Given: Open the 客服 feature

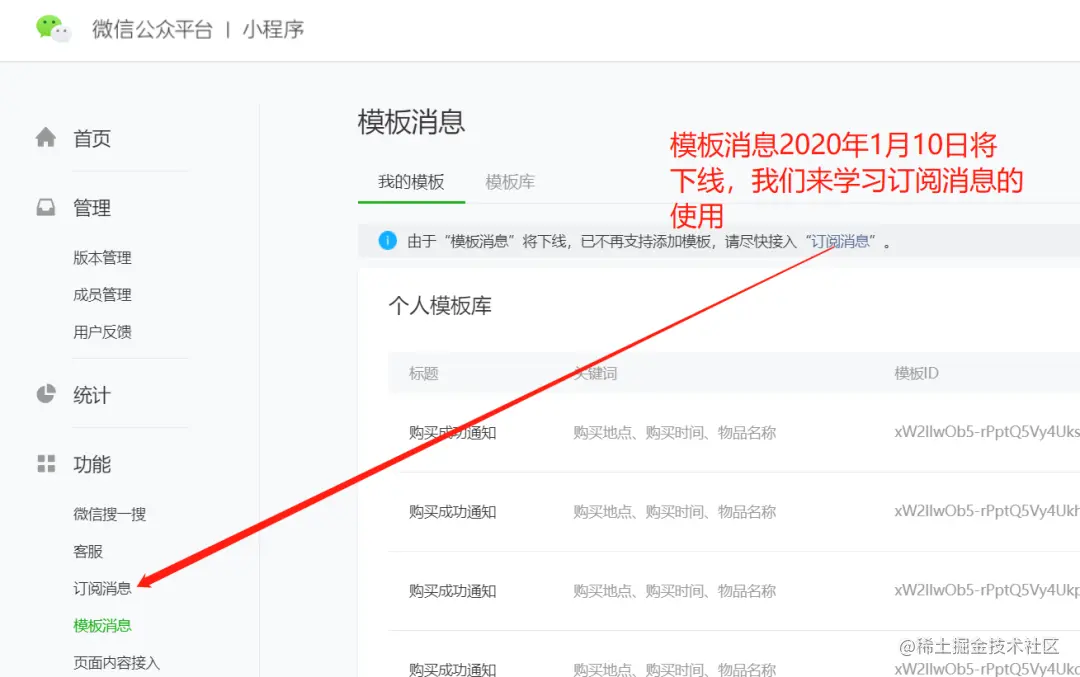Looking at the screenshot, I should (x=88, y=550).
